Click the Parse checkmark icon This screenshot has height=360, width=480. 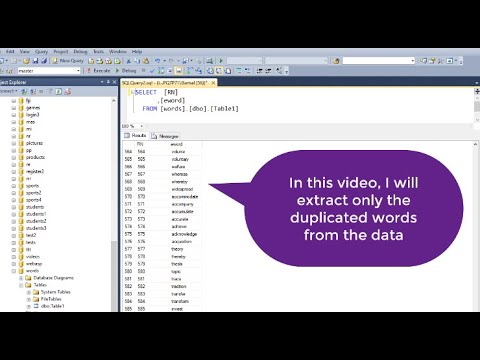click(x=153, y=71)
